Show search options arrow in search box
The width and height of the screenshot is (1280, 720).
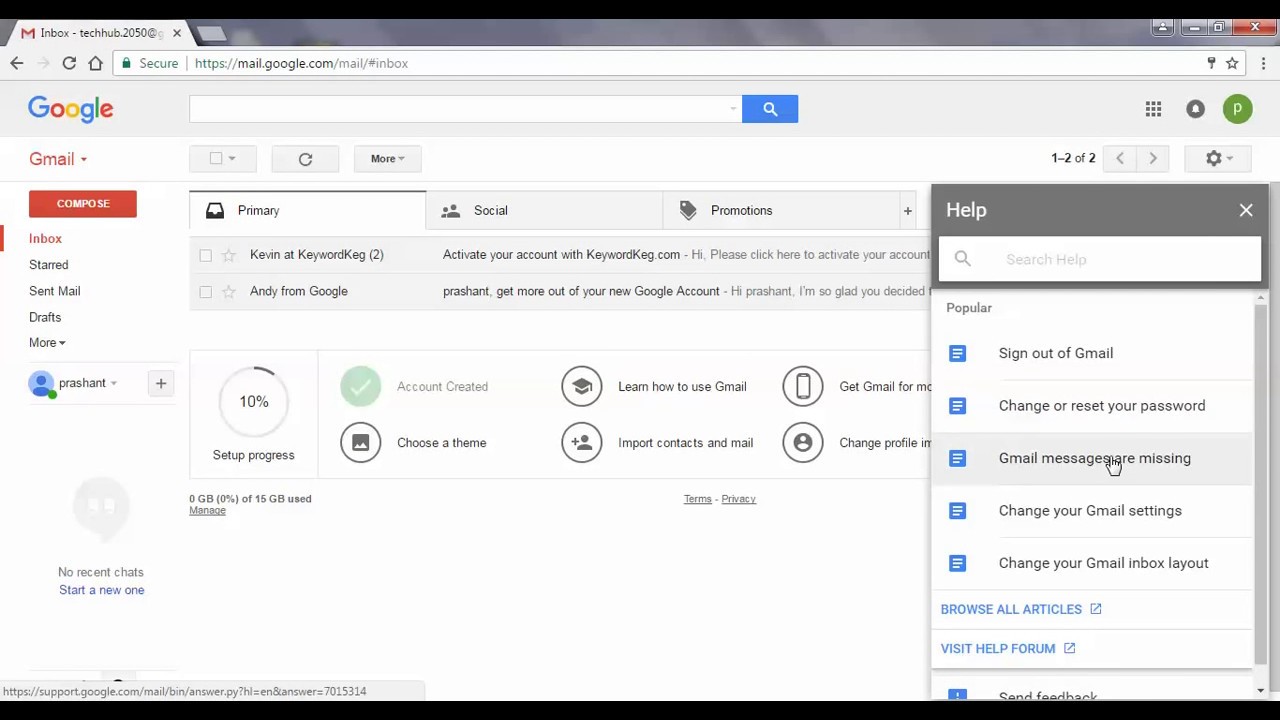[x=733, y=109]
